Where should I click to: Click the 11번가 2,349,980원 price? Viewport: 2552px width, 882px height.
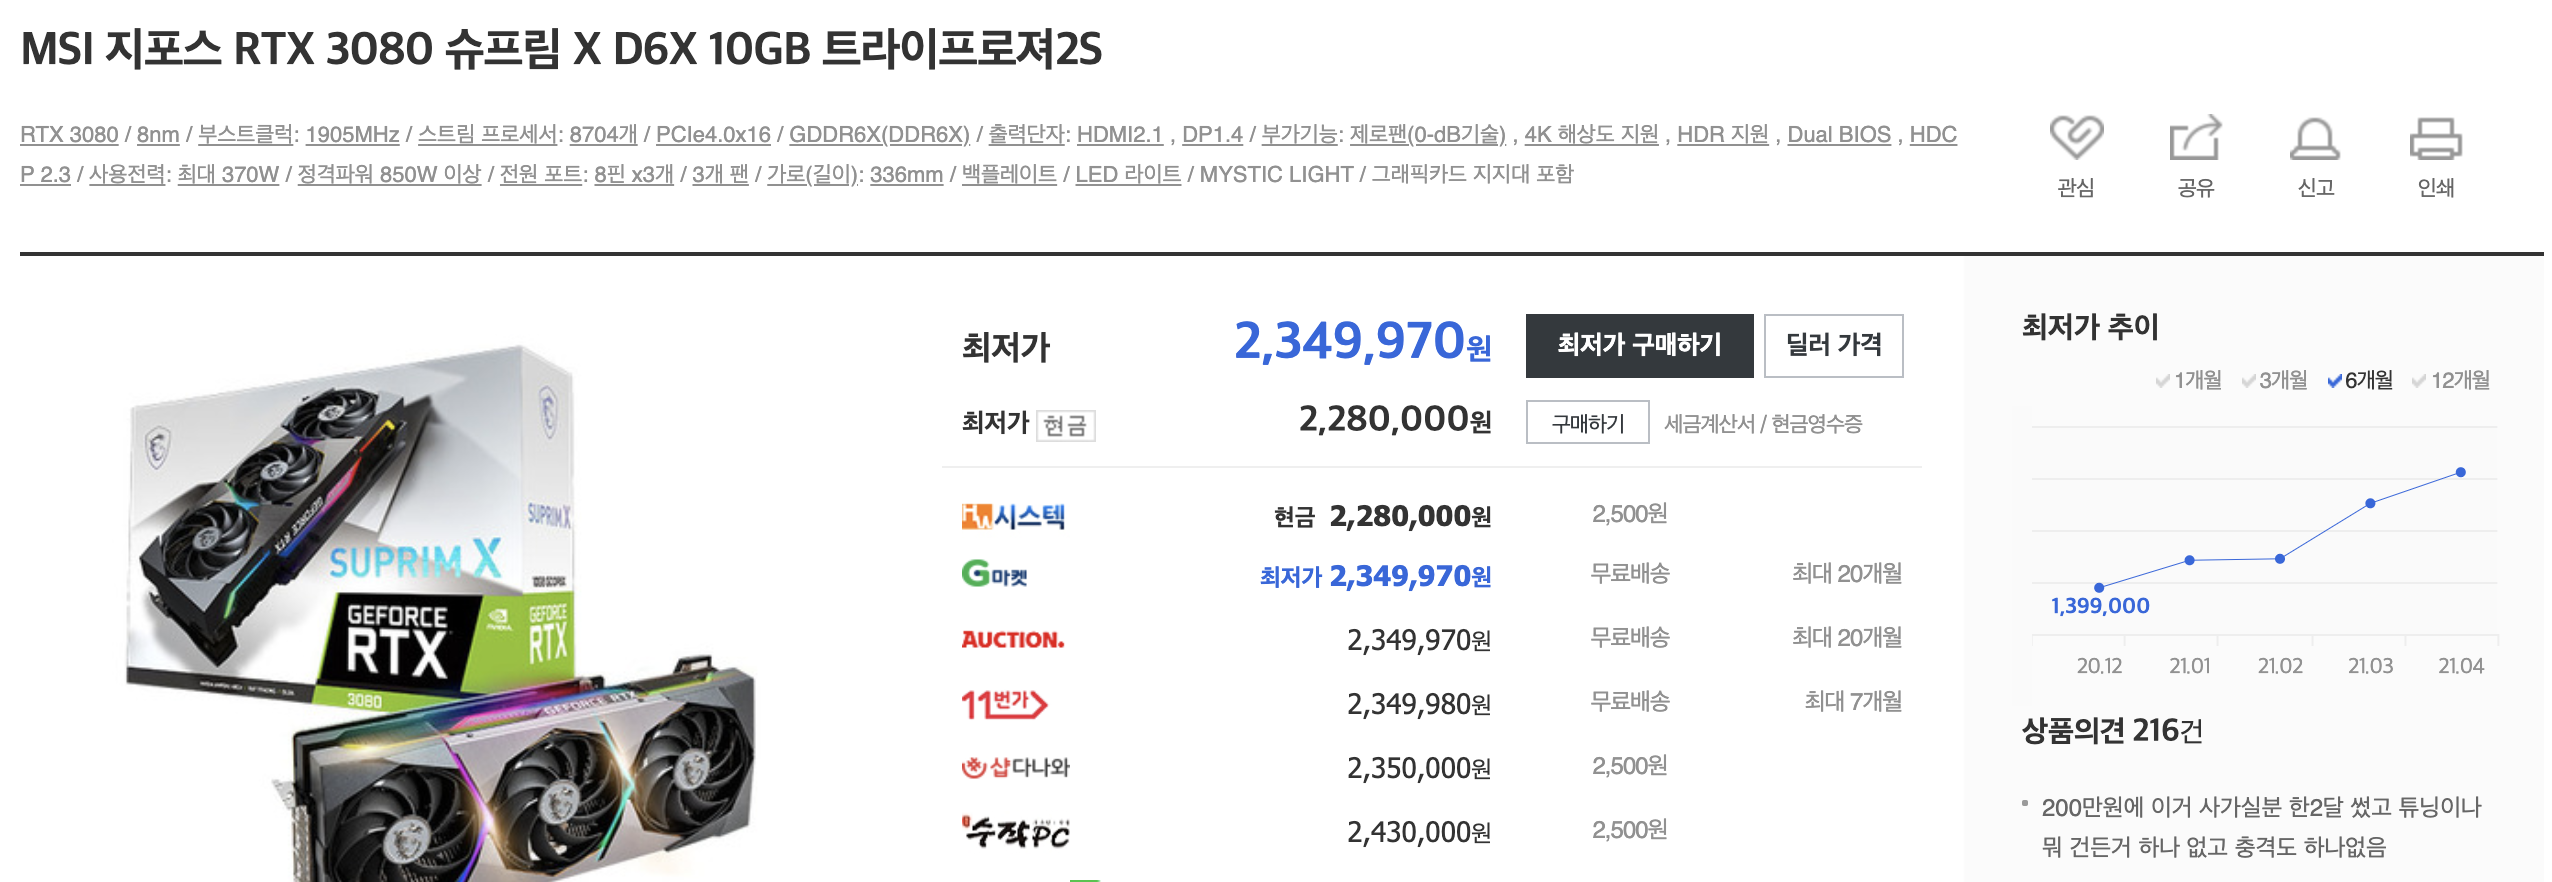point(1419,704)
